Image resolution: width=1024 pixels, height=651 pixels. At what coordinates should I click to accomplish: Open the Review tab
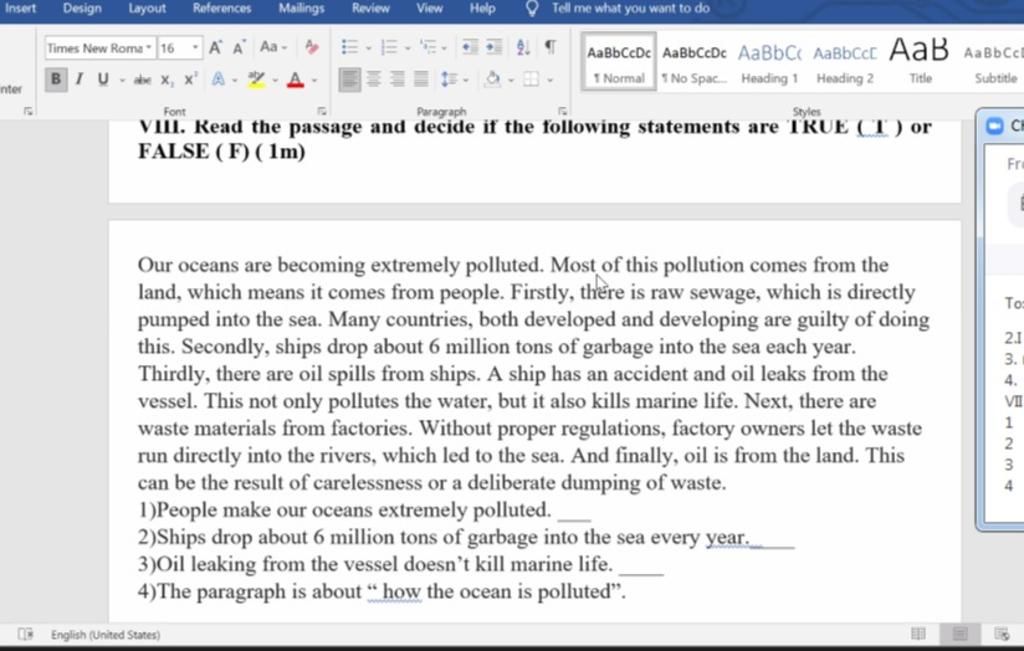tap(370, 8)
